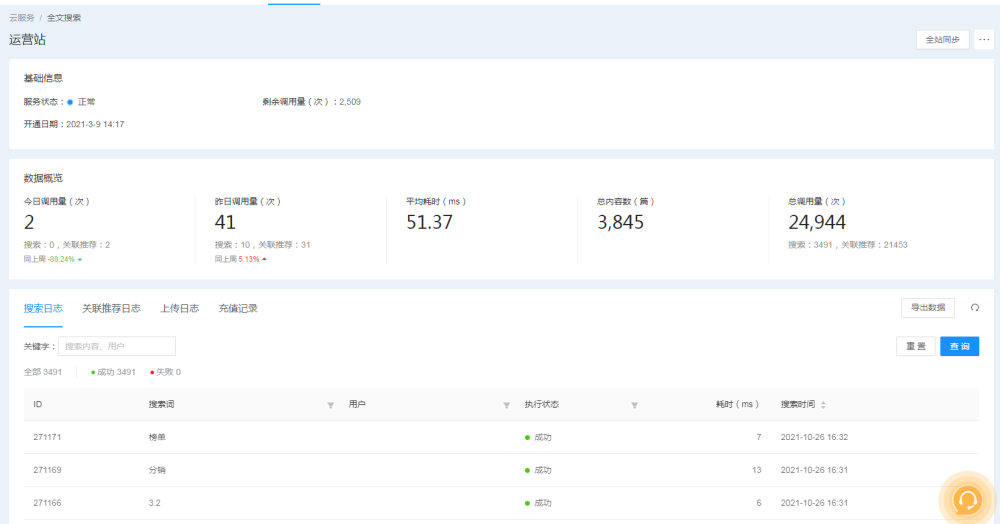1000x524 pixels.
Task: Click the 总内容数 value 3,845
Action: pyautogui.click(x=621, y=222)
